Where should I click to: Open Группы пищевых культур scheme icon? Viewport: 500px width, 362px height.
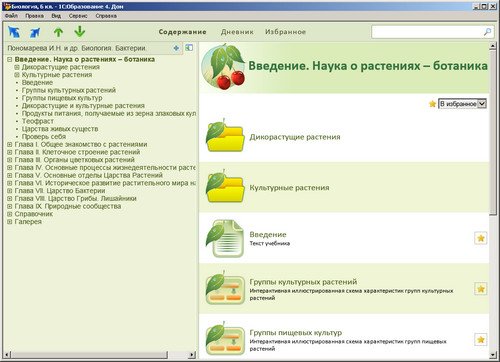pyautogui.click(x=225, y=339)
